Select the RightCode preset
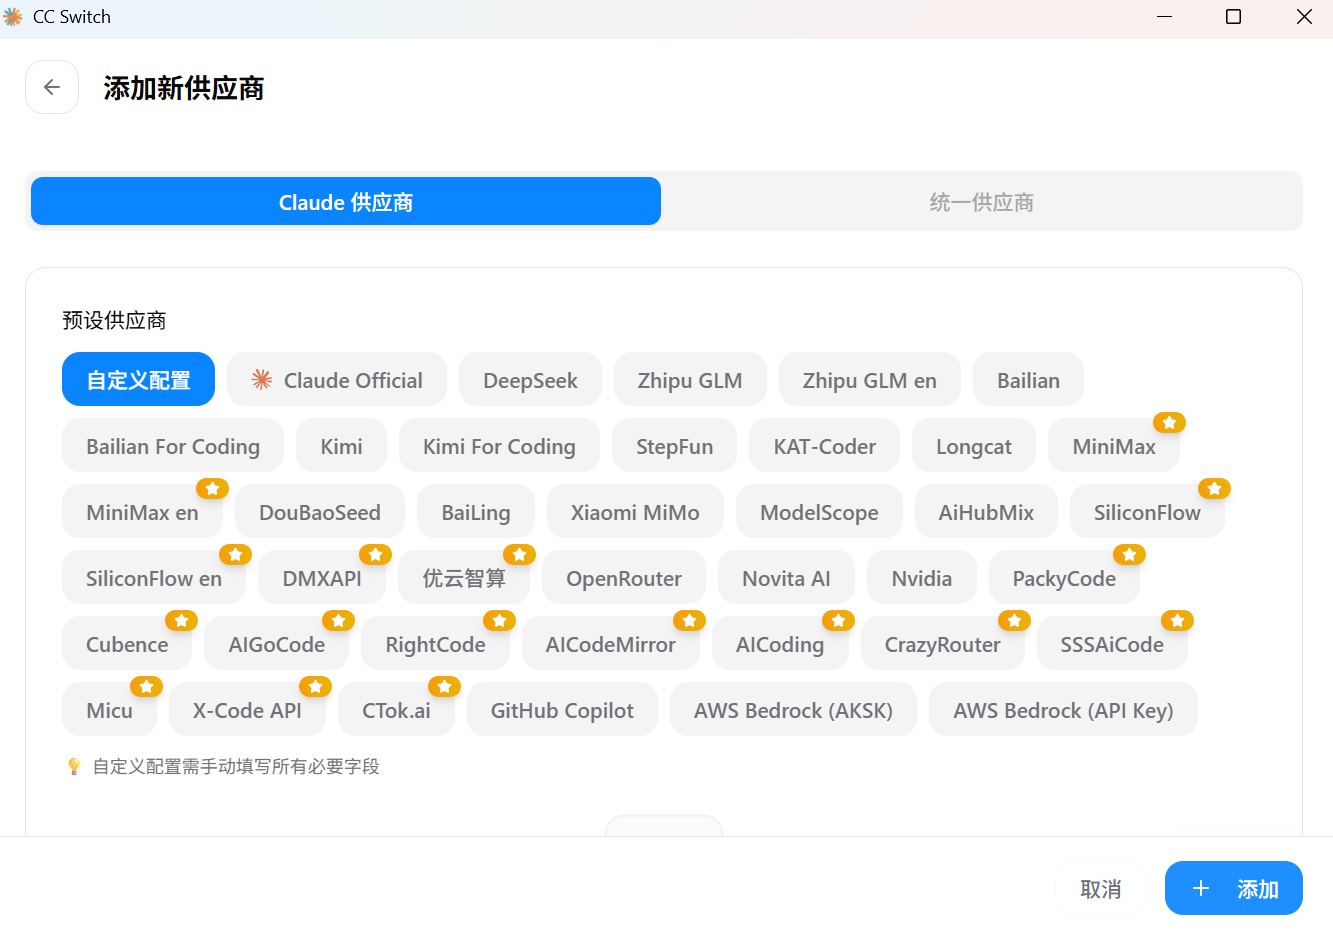 click(435, 643)
